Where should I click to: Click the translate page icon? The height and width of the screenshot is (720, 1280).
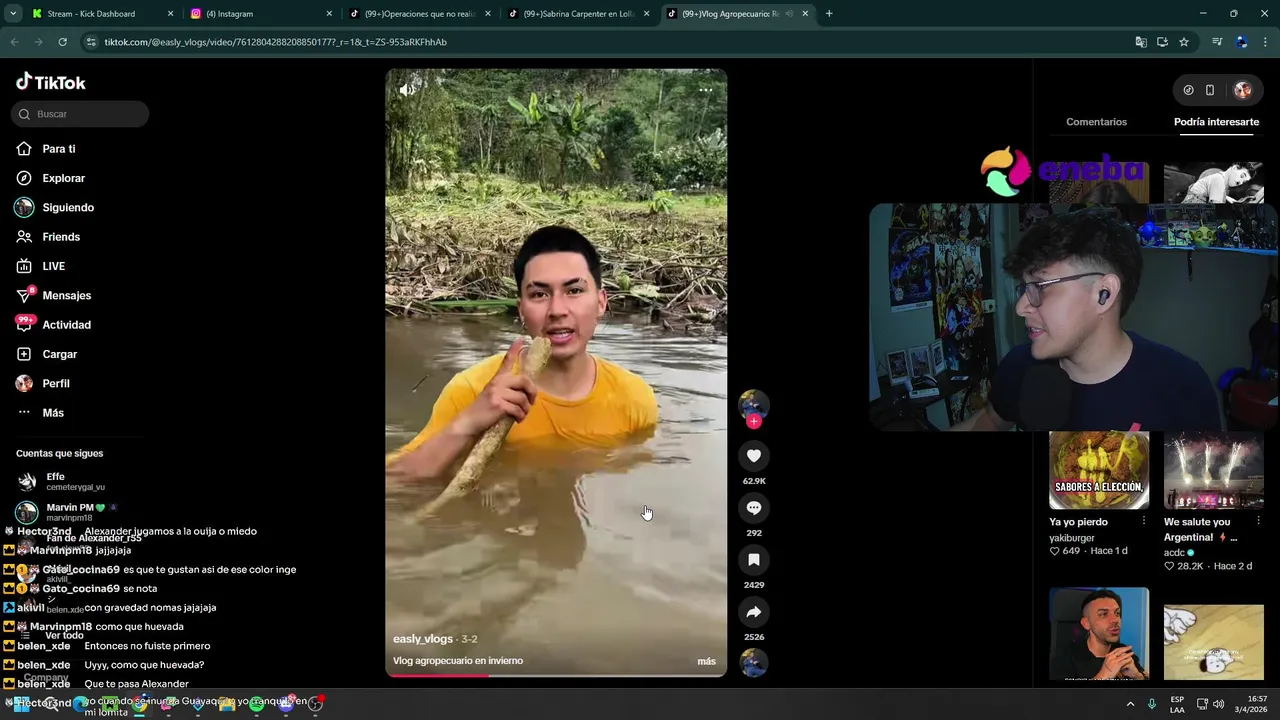pyautogui.click(x=1141, y=42)
